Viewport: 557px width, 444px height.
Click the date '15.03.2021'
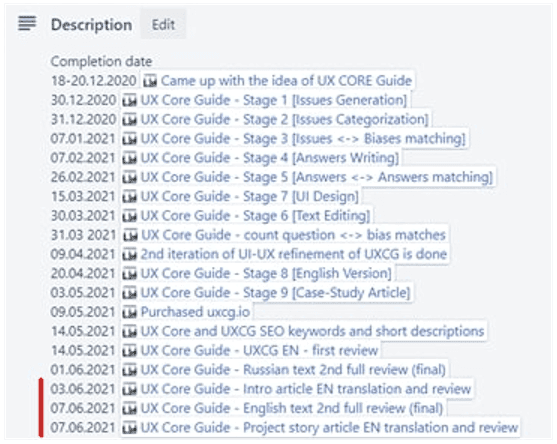click(83, 196)
